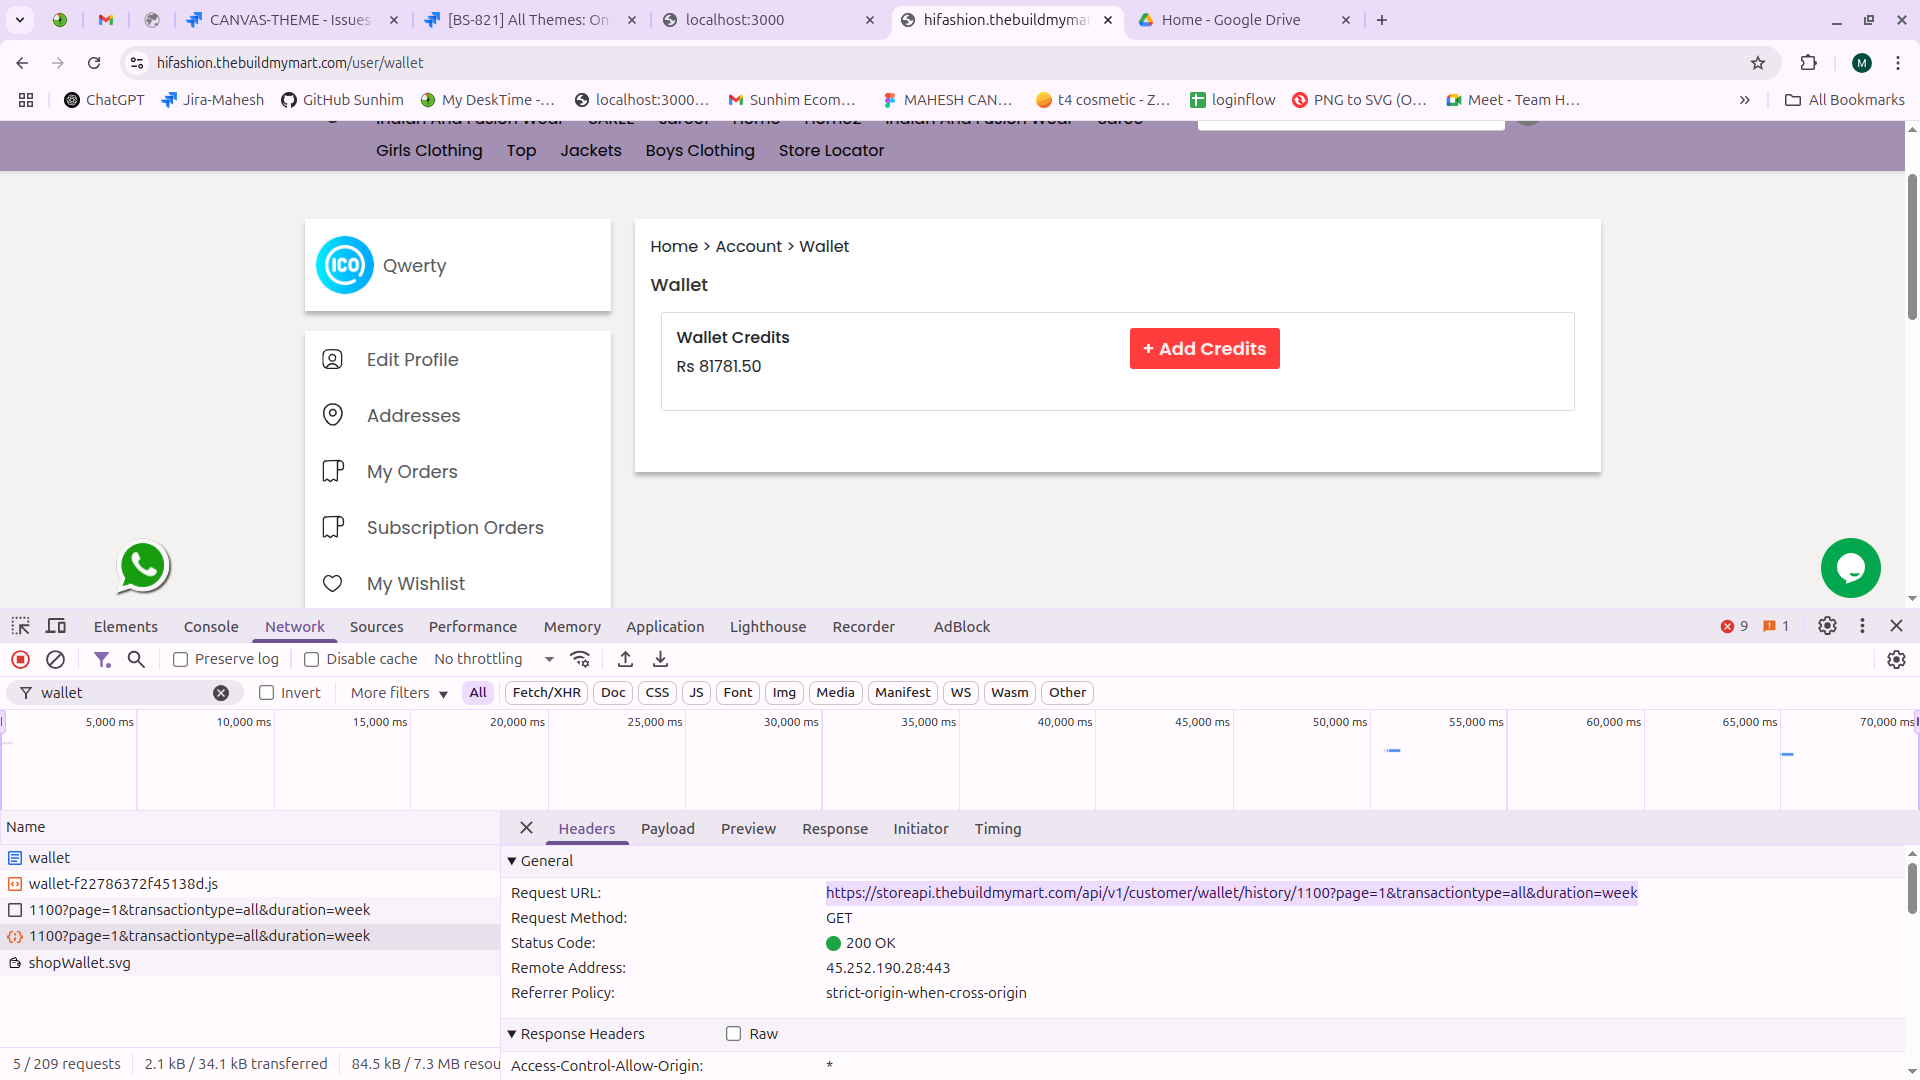The width and height of the screenshot is (1920, 1080).
Task: Toggle the network filter funnel icon
Action: (x=102, y=659)
